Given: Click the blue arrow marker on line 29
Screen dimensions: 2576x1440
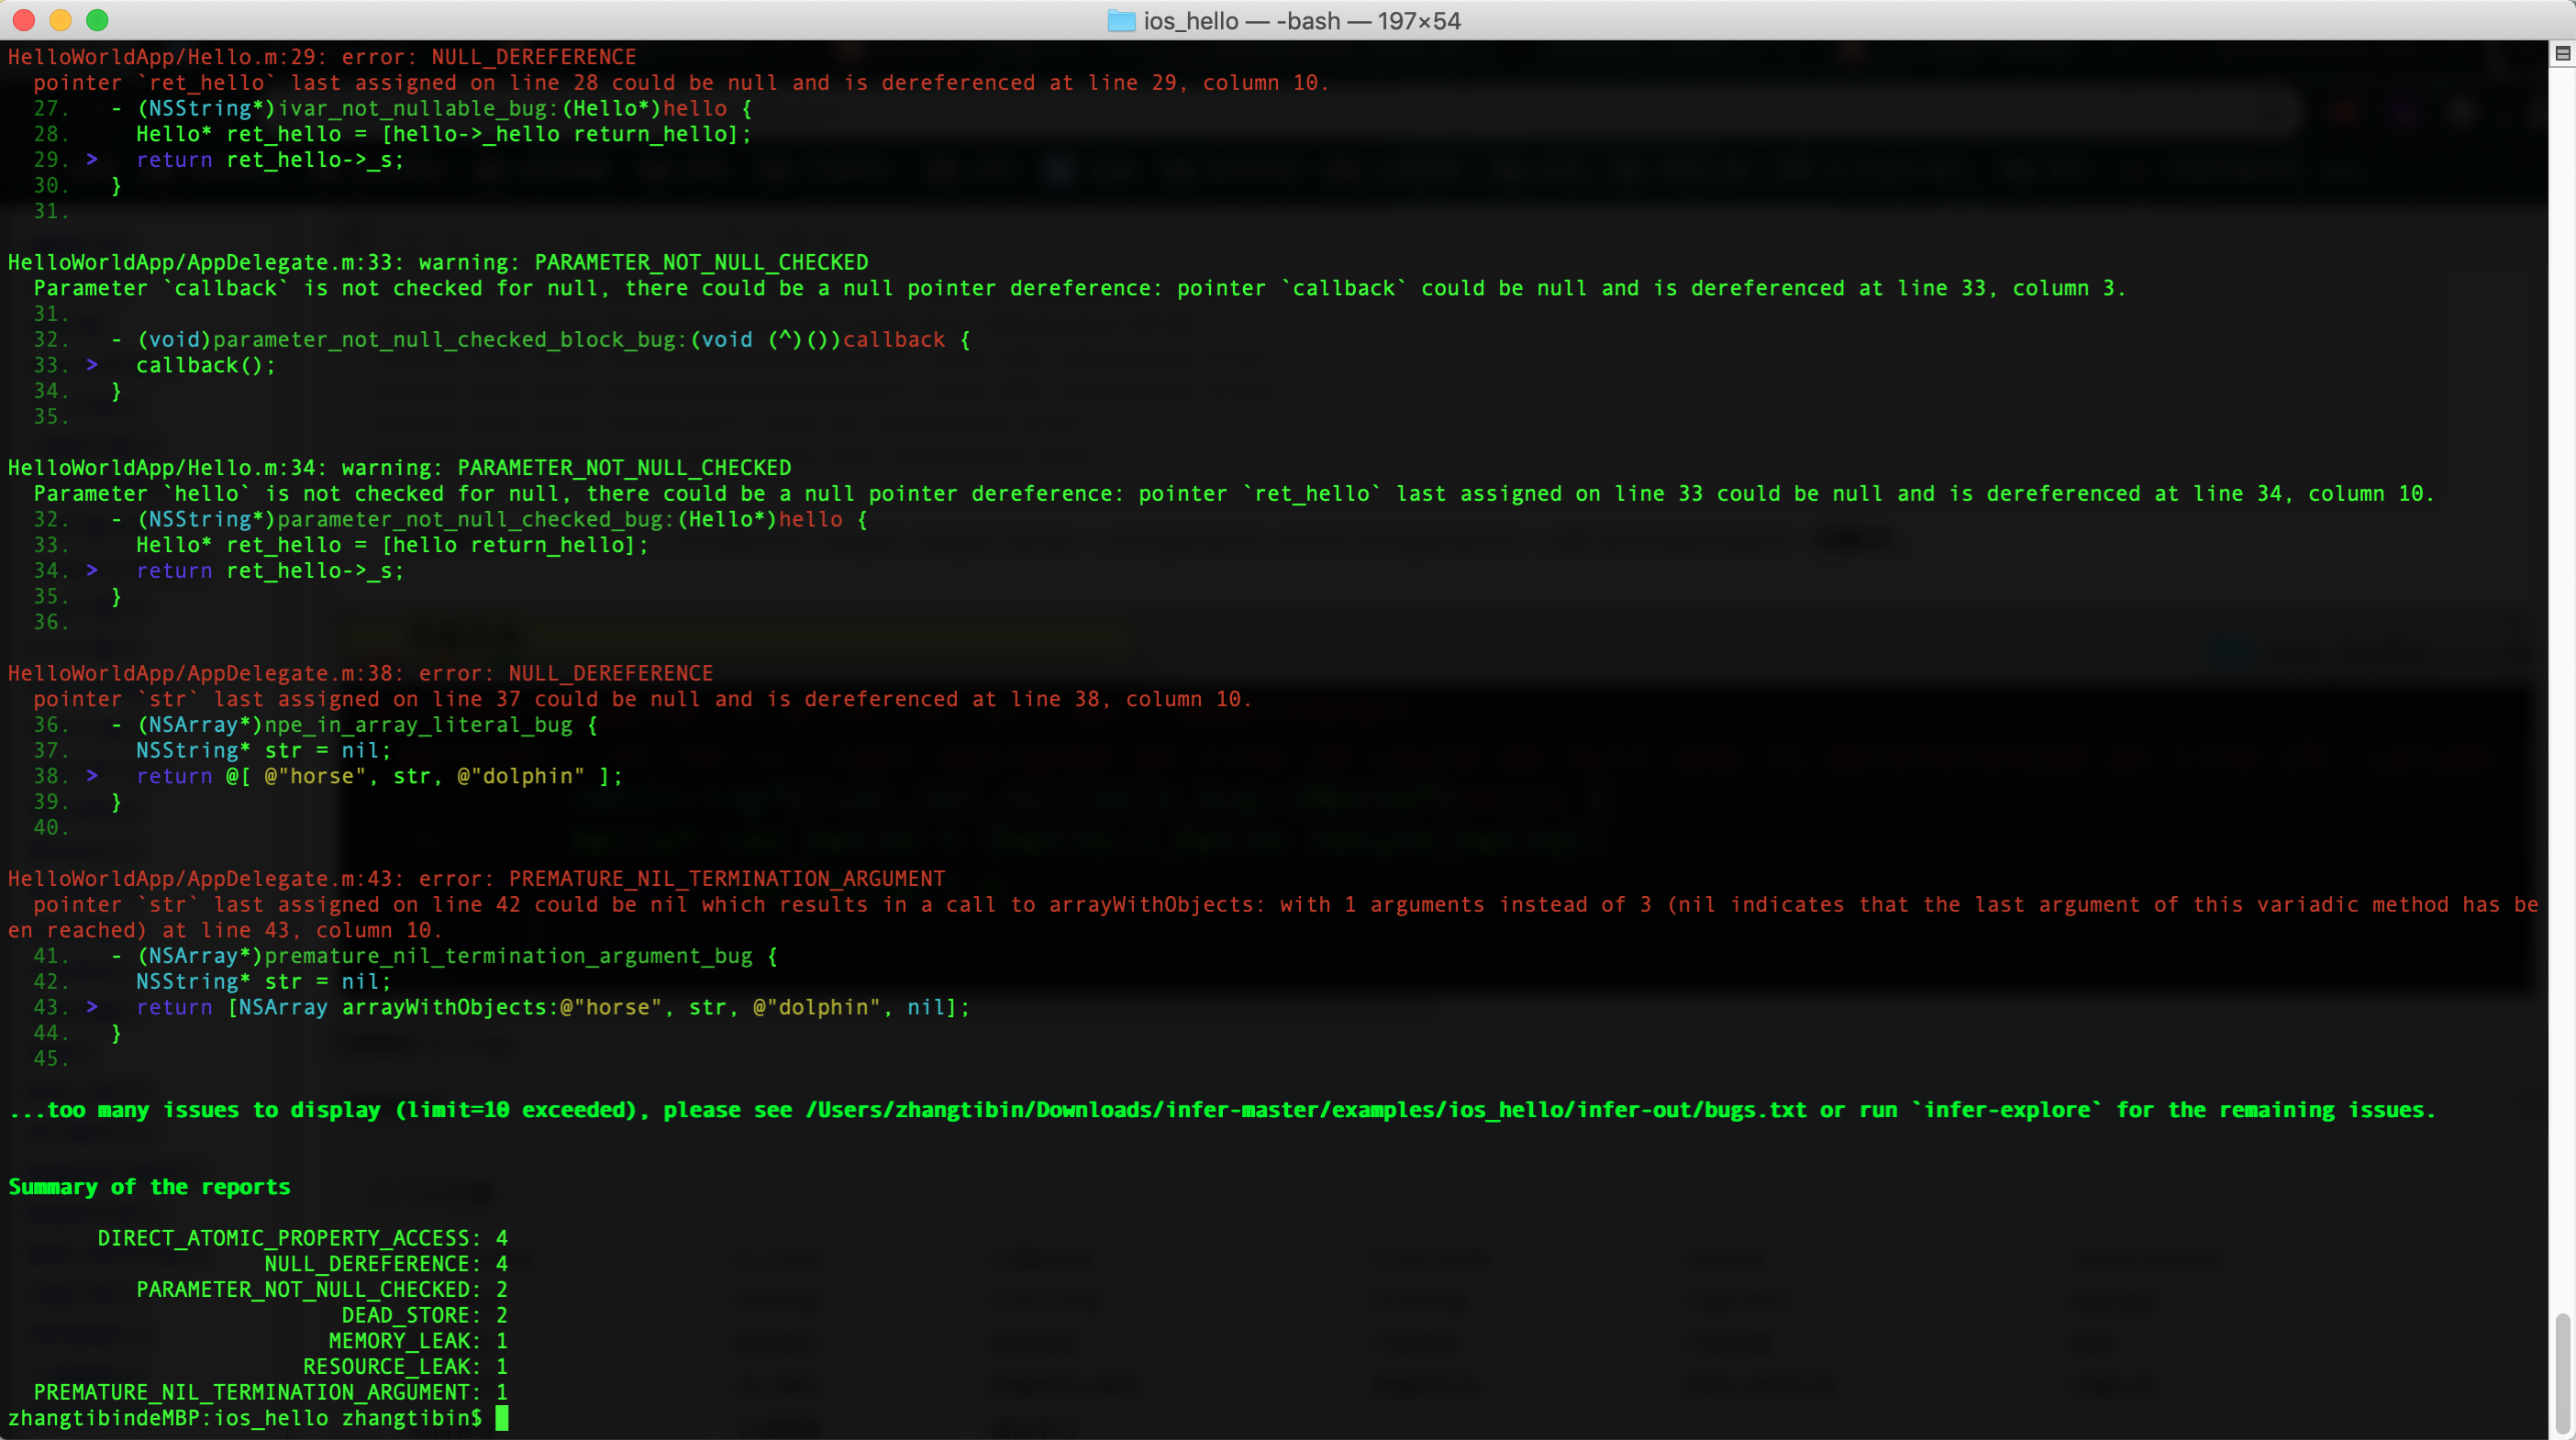Looking at the screenshot, I should 92,160.
